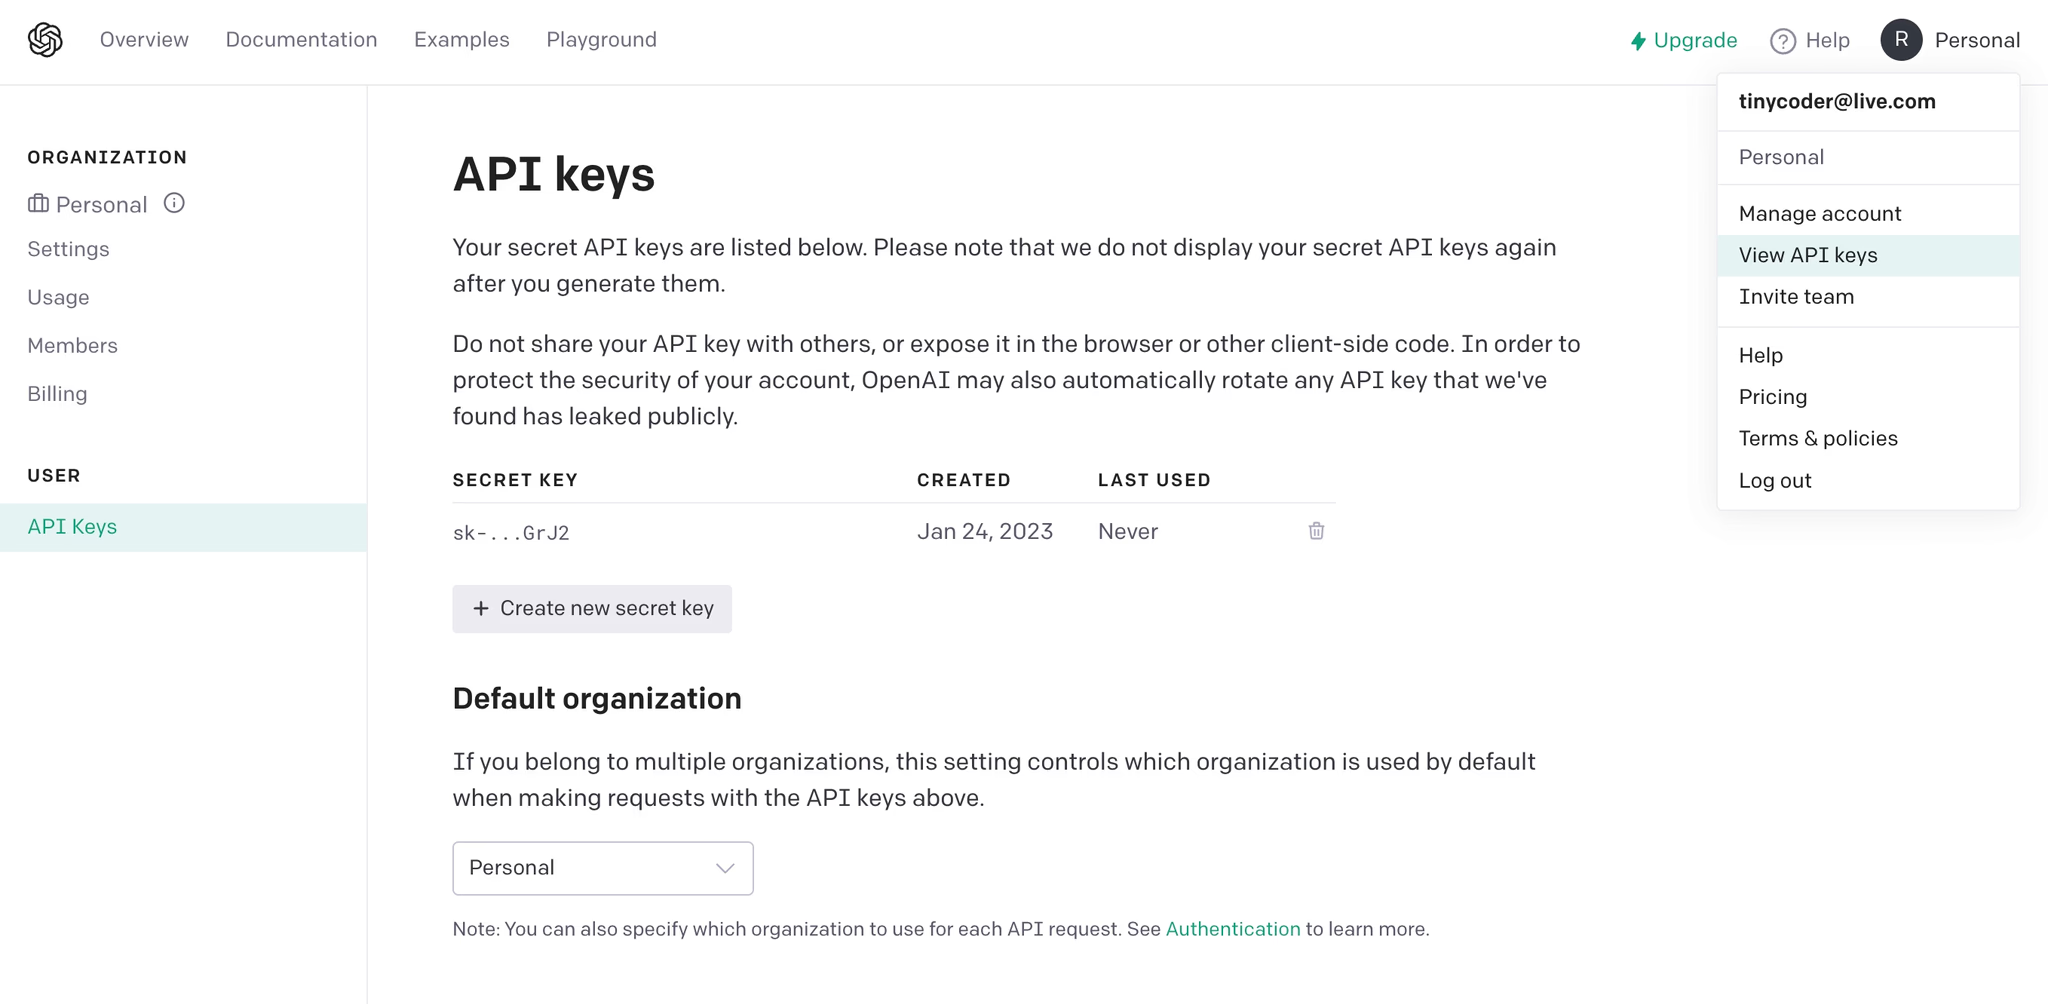Click the Upgrade lightning bolt icon
Image resolution: width=2048 pixels, height=1004 pixels.
pyautogui.click(x=1638, y=41)
